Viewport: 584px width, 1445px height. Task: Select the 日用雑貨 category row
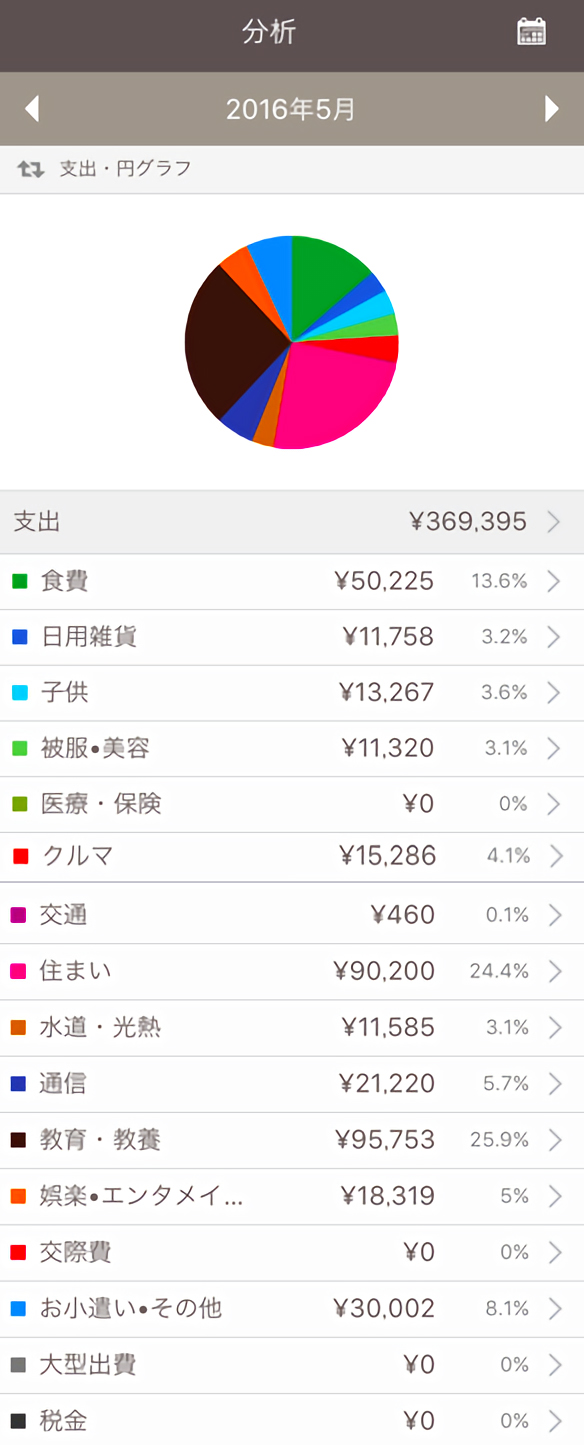pyautogui.click(x=292, y=637)
